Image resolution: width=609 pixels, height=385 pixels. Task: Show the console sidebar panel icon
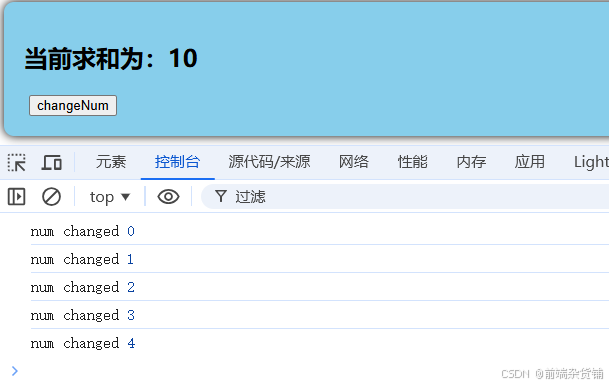[x=16, y=197]
